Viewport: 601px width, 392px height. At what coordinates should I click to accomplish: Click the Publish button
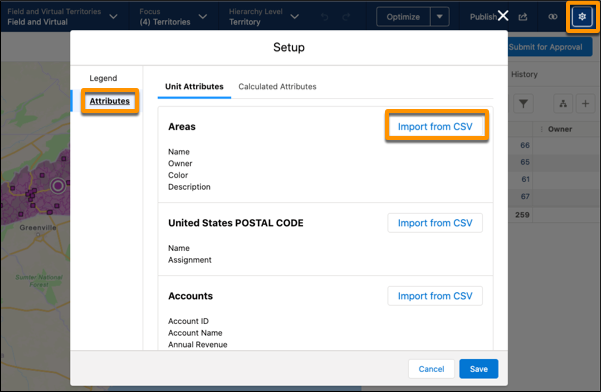coord(483,17)
